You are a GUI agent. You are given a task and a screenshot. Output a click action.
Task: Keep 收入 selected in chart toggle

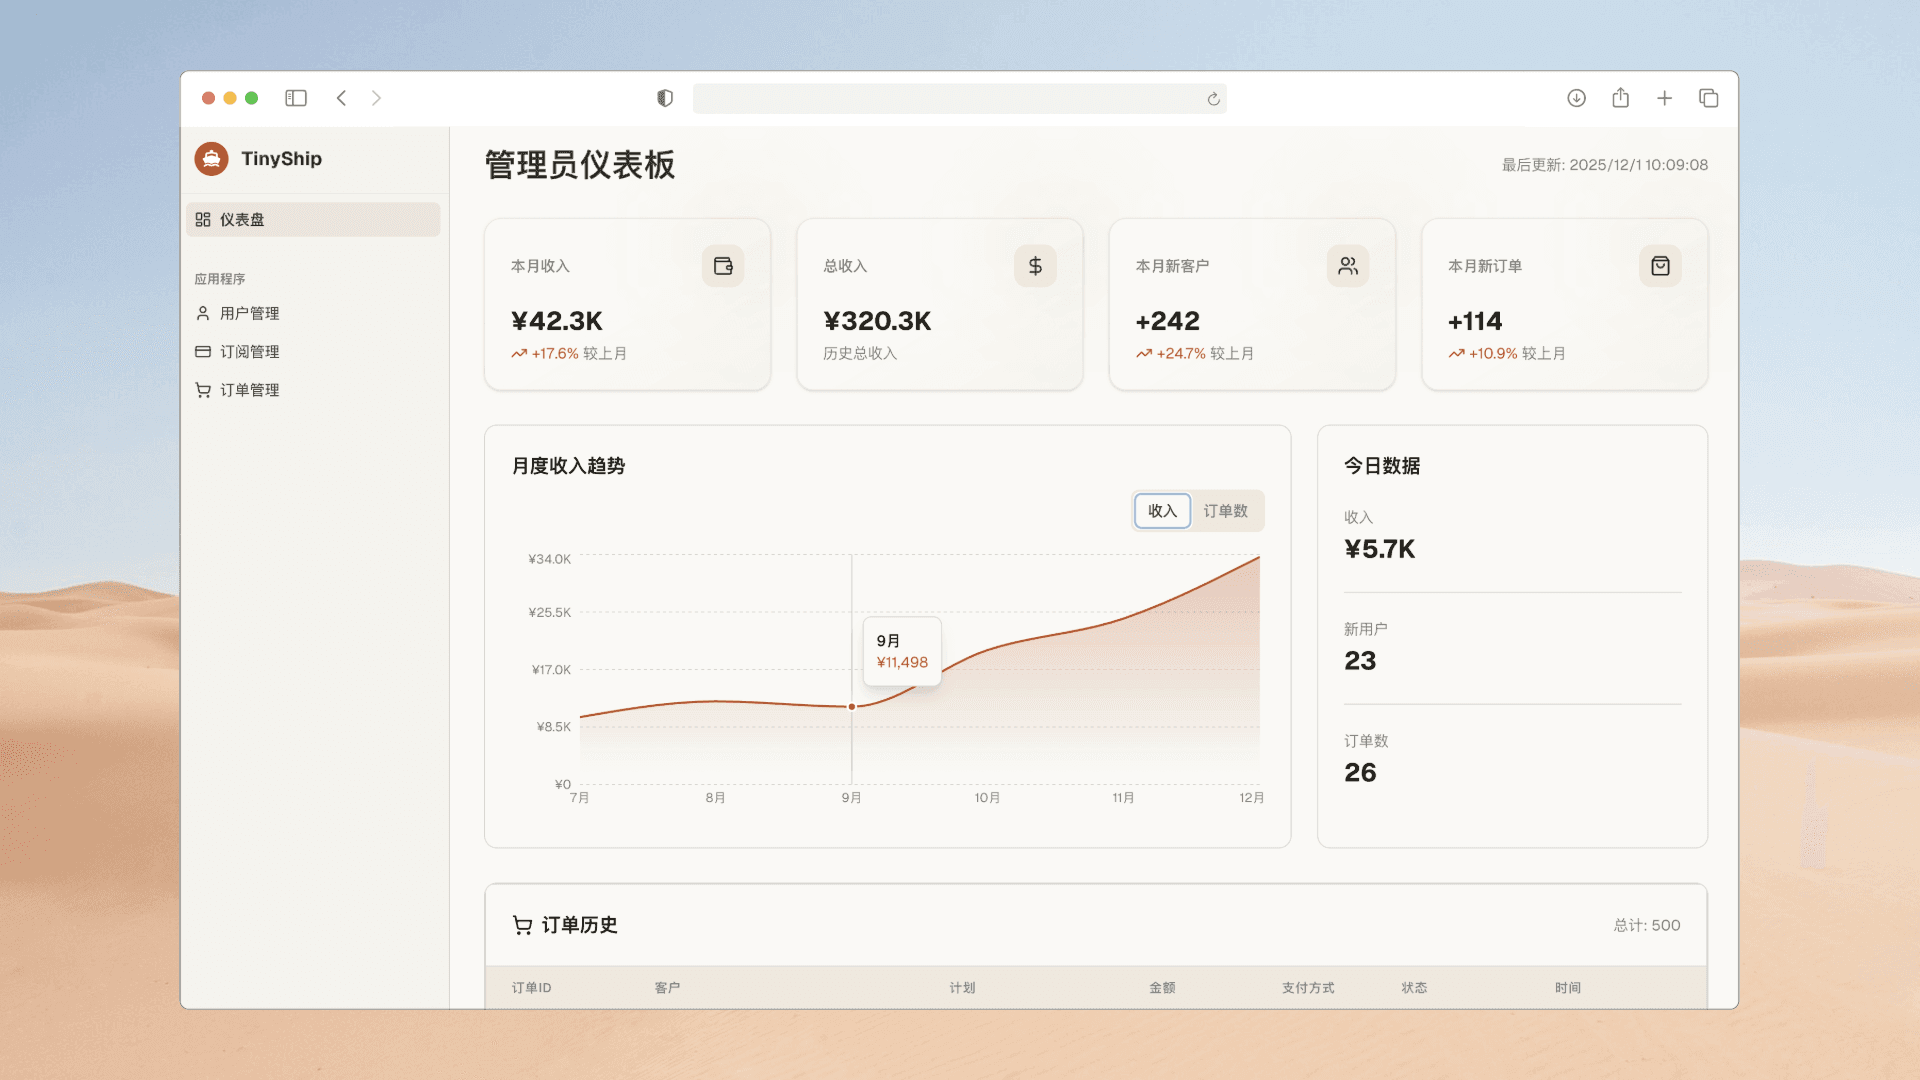(x=1162, y=510)
